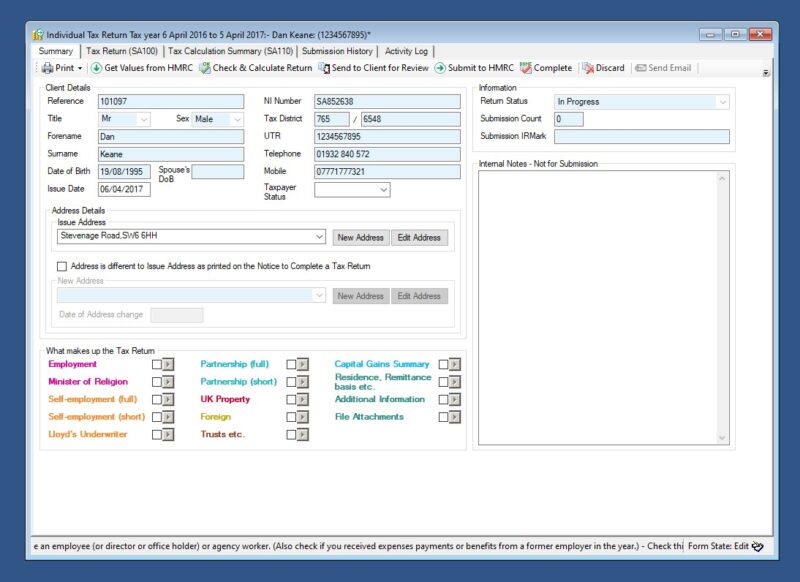Open the Issue Address dropdown
Viewport: 800px width, 582px height.
[319, 237]
